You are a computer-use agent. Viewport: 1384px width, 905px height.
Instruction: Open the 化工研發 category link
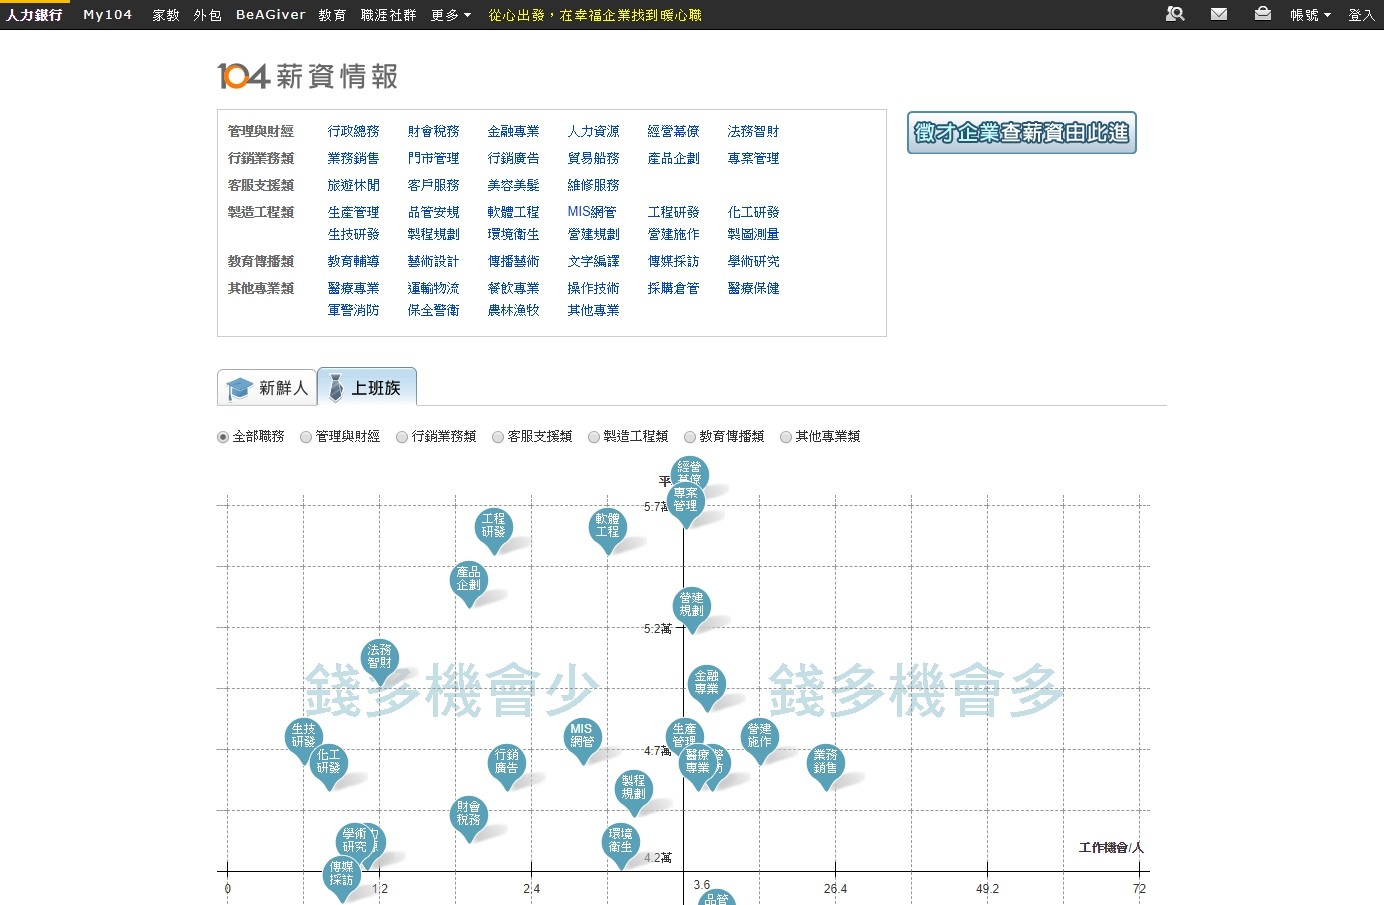click(x=754, y=212)
